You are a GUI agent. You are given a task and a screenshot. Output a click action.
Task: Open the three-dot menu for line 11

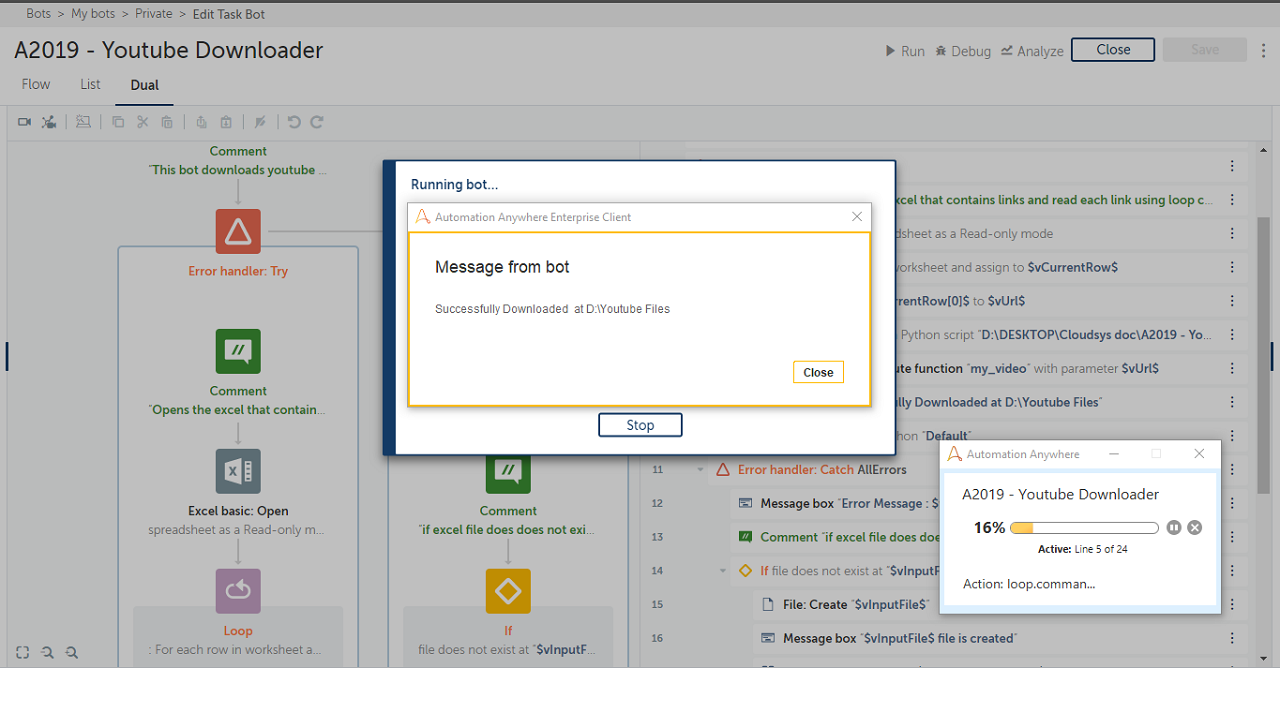pyautogui.click(x=1232, y=470)
